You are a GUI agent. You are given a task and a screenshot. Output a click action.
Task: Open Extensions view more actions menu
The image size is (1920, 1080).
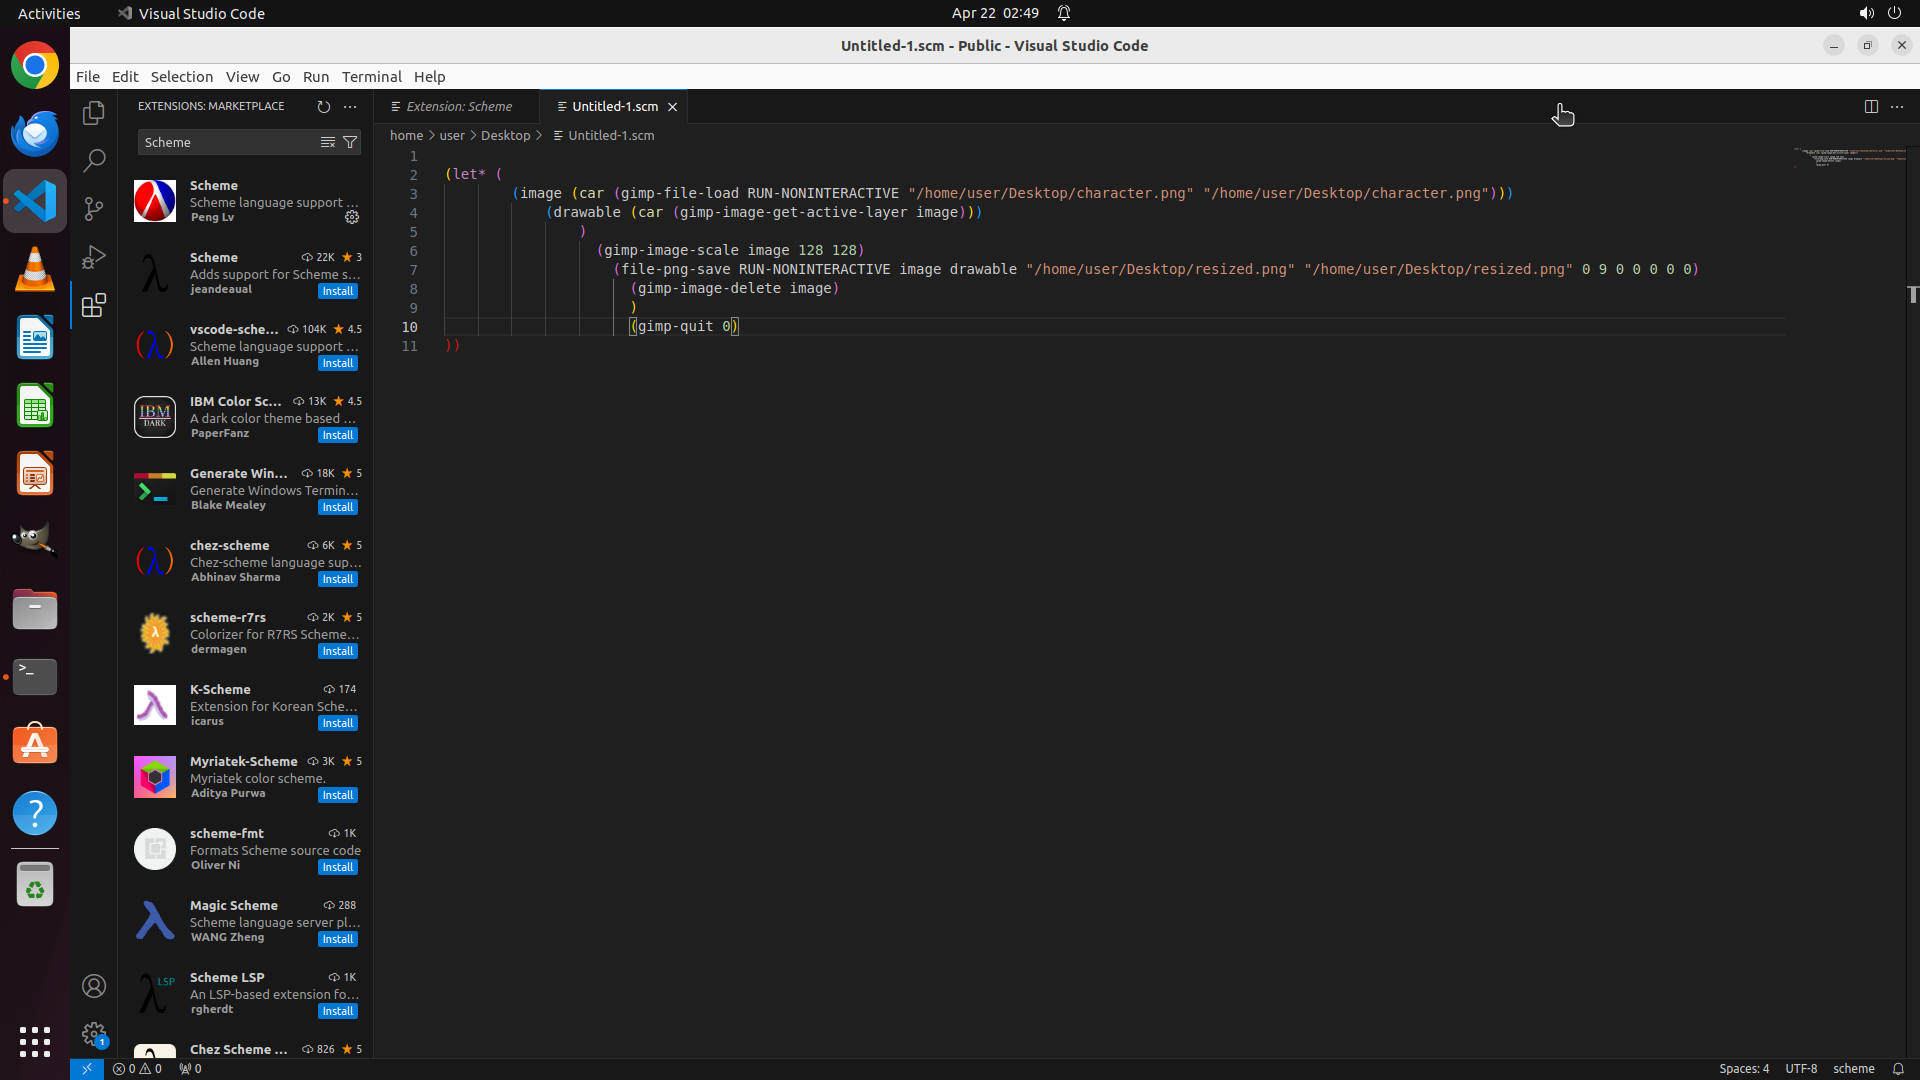click(350, 106)
